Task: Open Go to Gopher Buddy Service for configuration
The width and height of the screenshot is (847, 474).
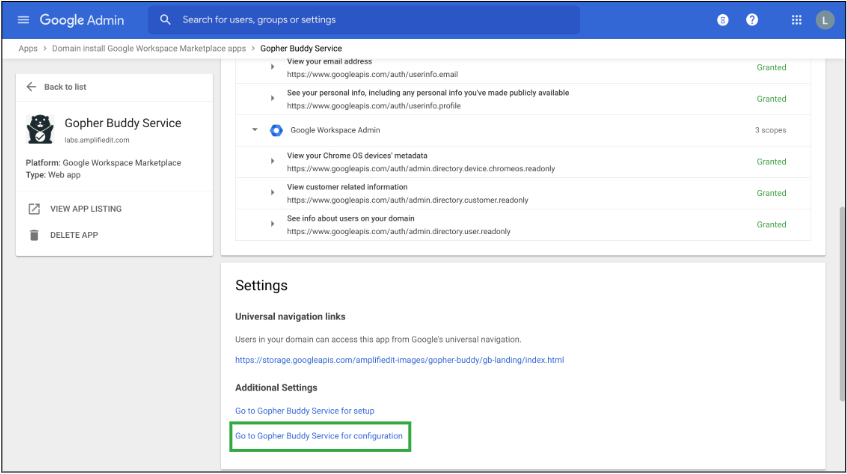Action: click(319, 436)
